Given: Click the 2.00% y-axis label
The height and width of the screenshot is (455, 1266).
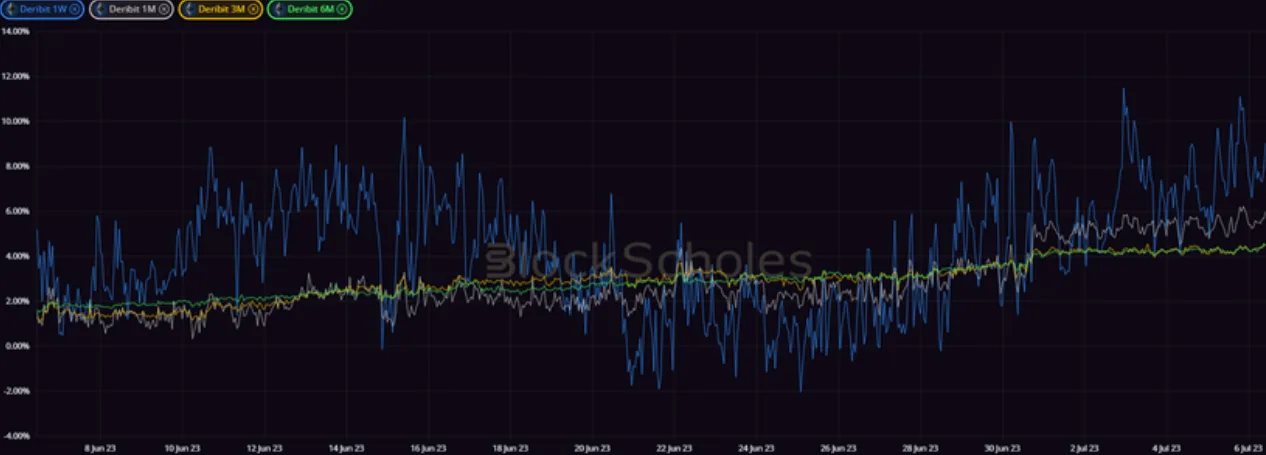Looking at the screenshot, I should click(16, 301).
